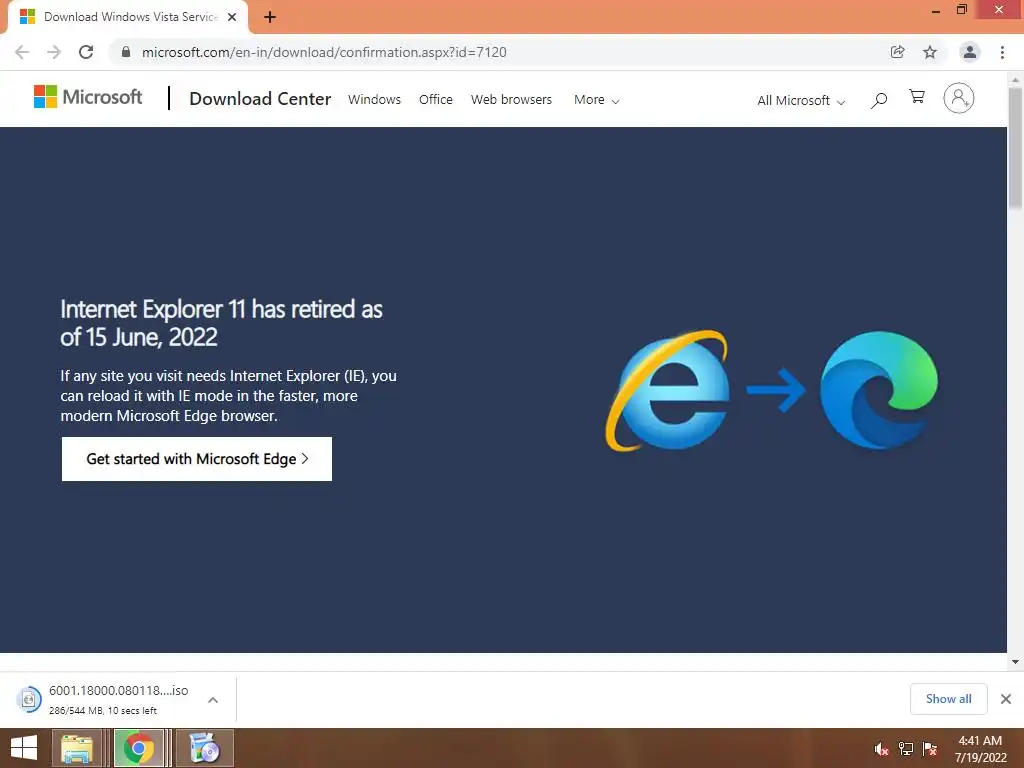
Task: Close the downloads bar
Action: click(1006, 699)
